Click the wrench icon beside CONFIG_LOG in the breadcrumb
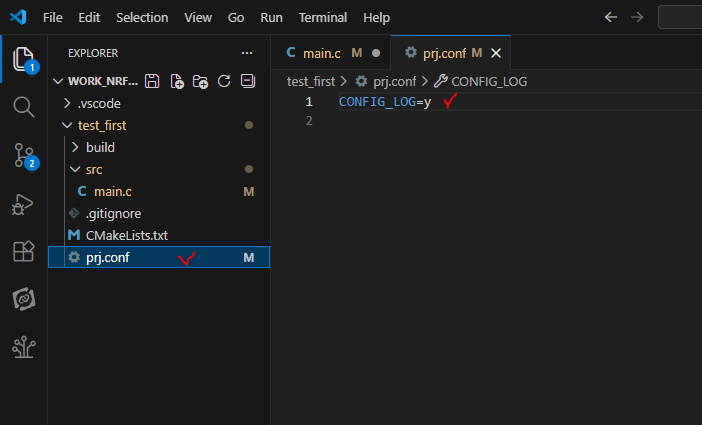The image size is (702, 425). pos(441,81)
